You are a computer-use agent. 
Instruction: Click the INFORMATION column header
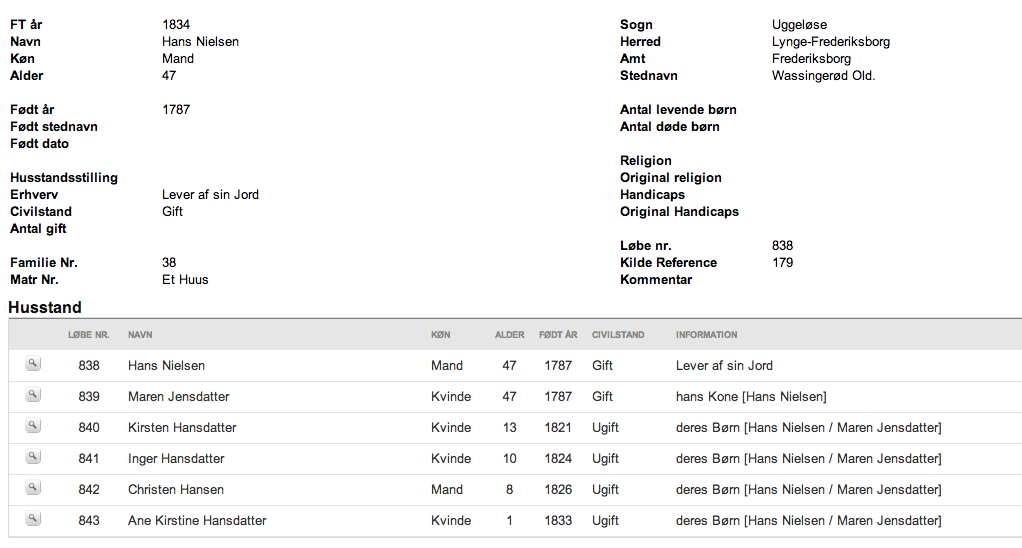707,335
